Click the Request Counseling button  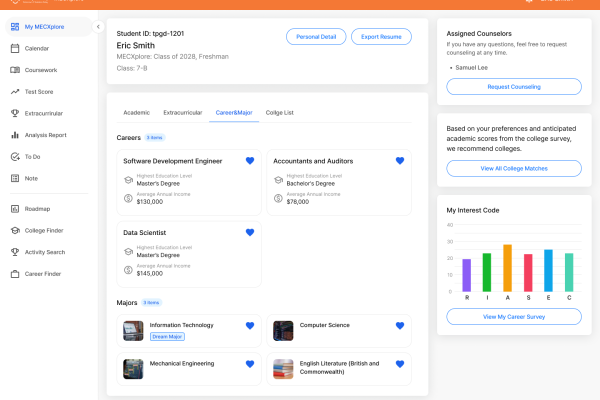pyautogui.click(x=514, y=87)
